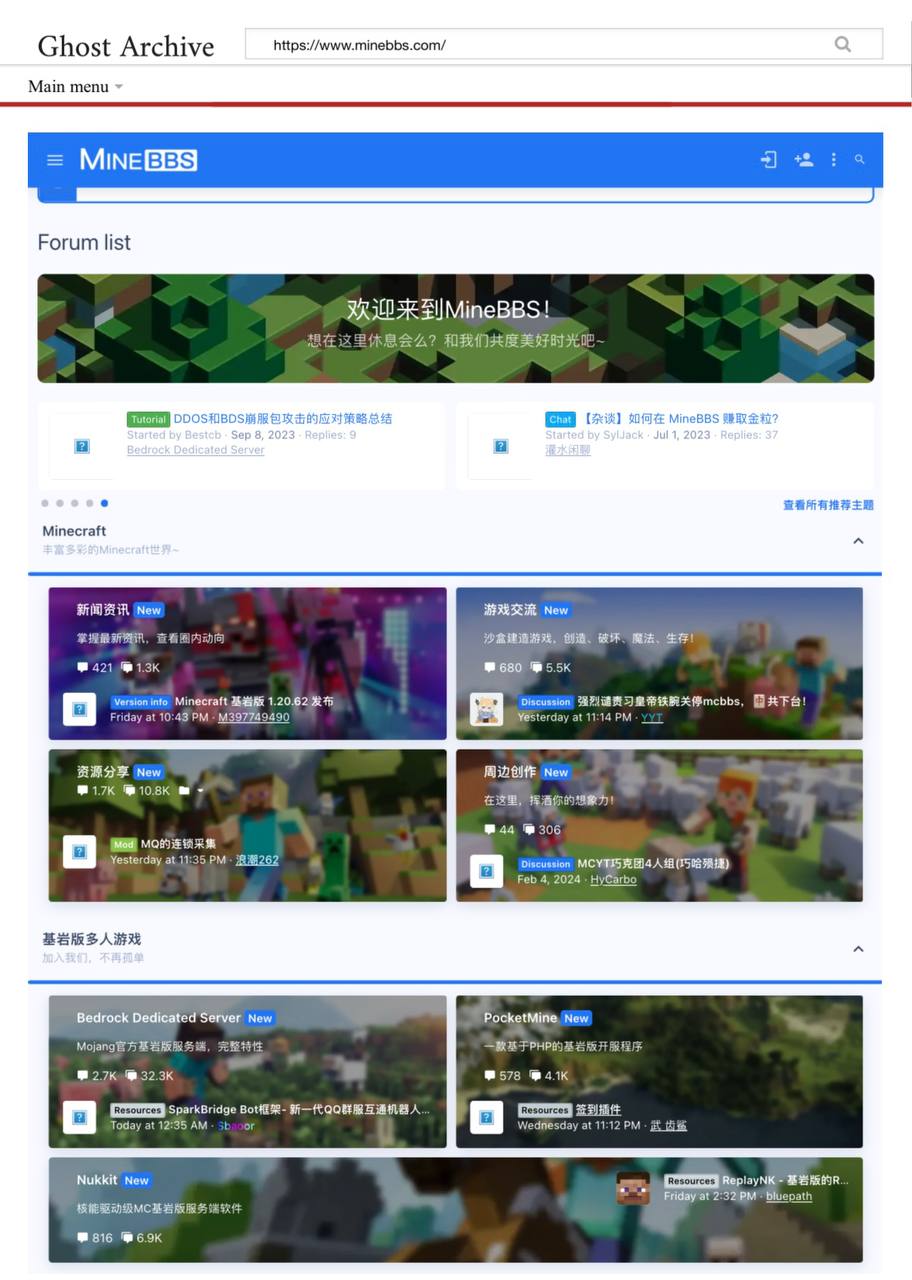Click the threads icon beside 816
The height and width of the screenshot is (1280, 912).
(x=82, y=1238)
